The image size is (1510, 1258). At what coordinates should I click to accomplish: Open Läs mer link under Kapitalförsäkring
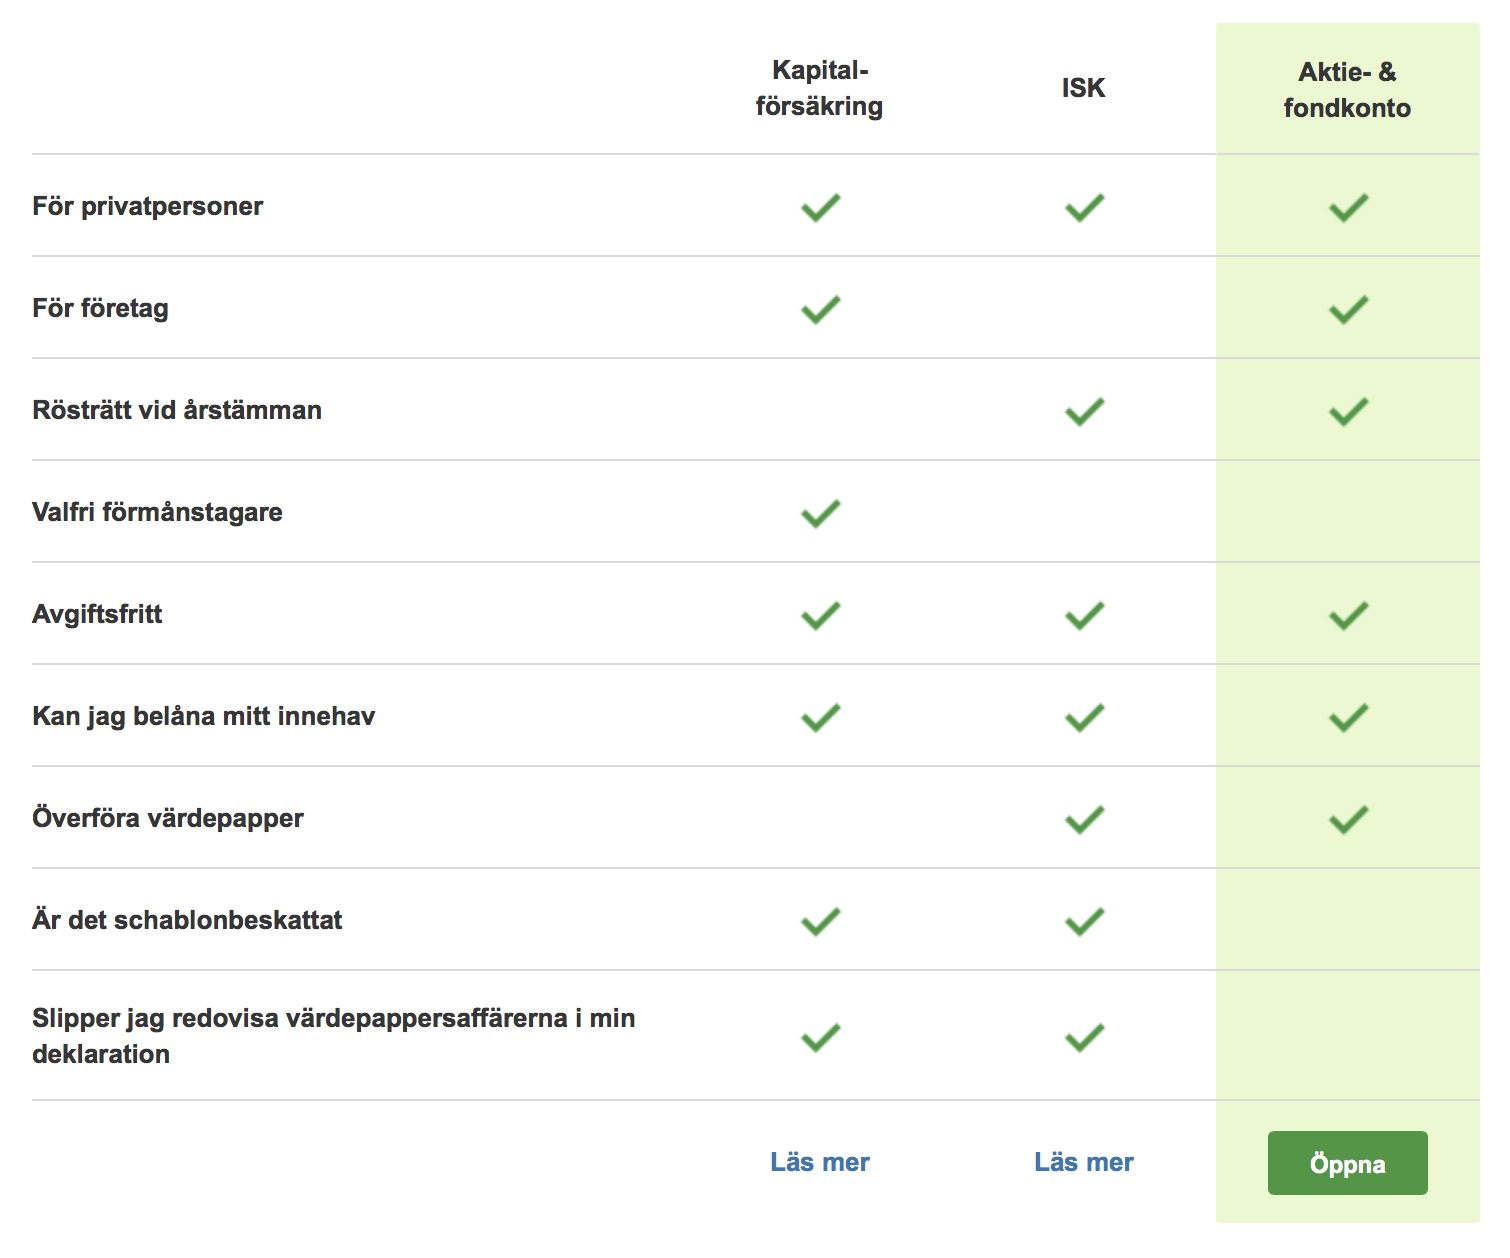pos(819,1162)
